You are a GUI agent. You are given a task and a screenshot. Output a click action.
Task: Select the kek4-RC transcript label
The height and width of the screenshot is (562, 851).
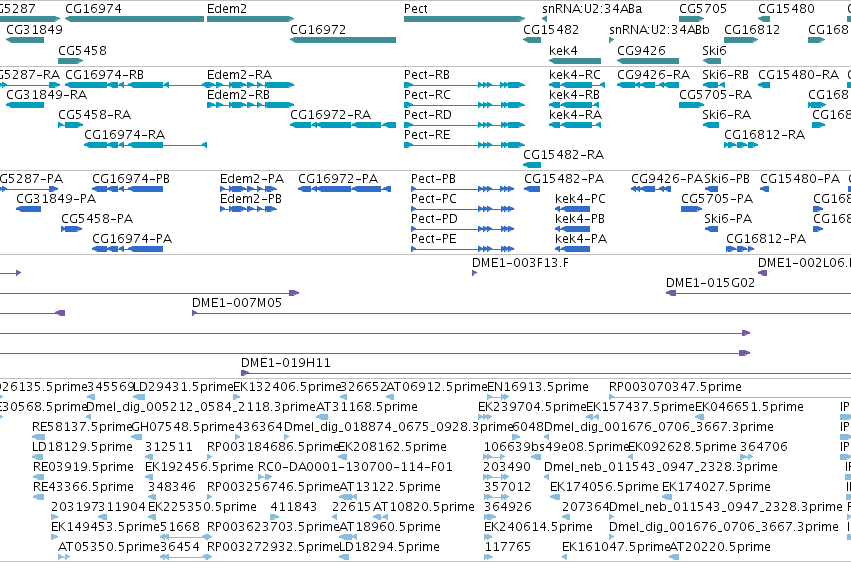pos(575,74)
